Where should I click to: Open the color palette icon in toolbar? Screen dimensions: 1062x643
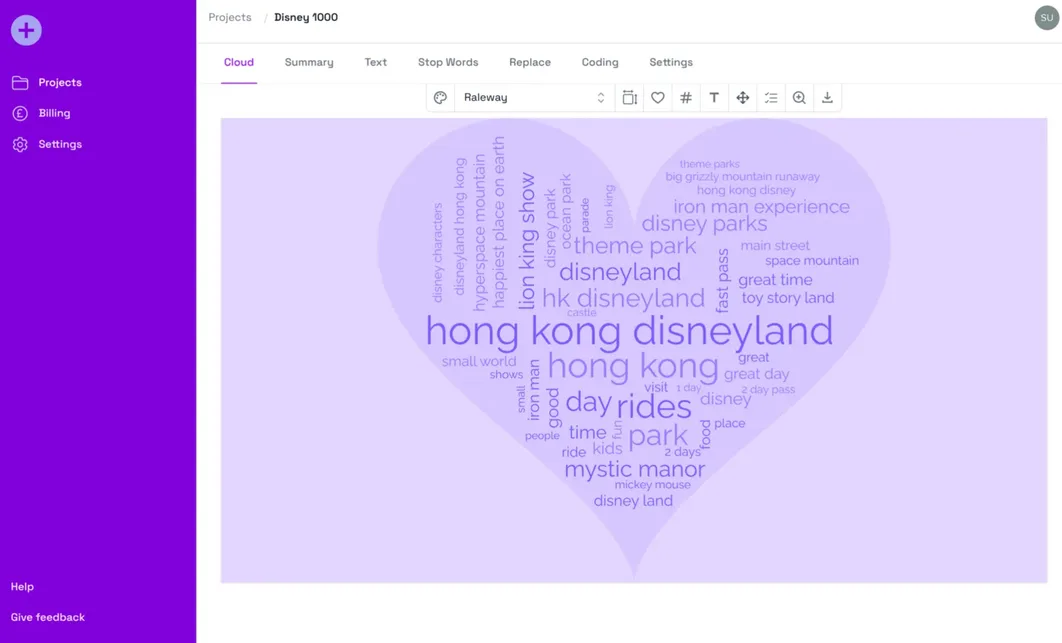[x=440, y=98]
